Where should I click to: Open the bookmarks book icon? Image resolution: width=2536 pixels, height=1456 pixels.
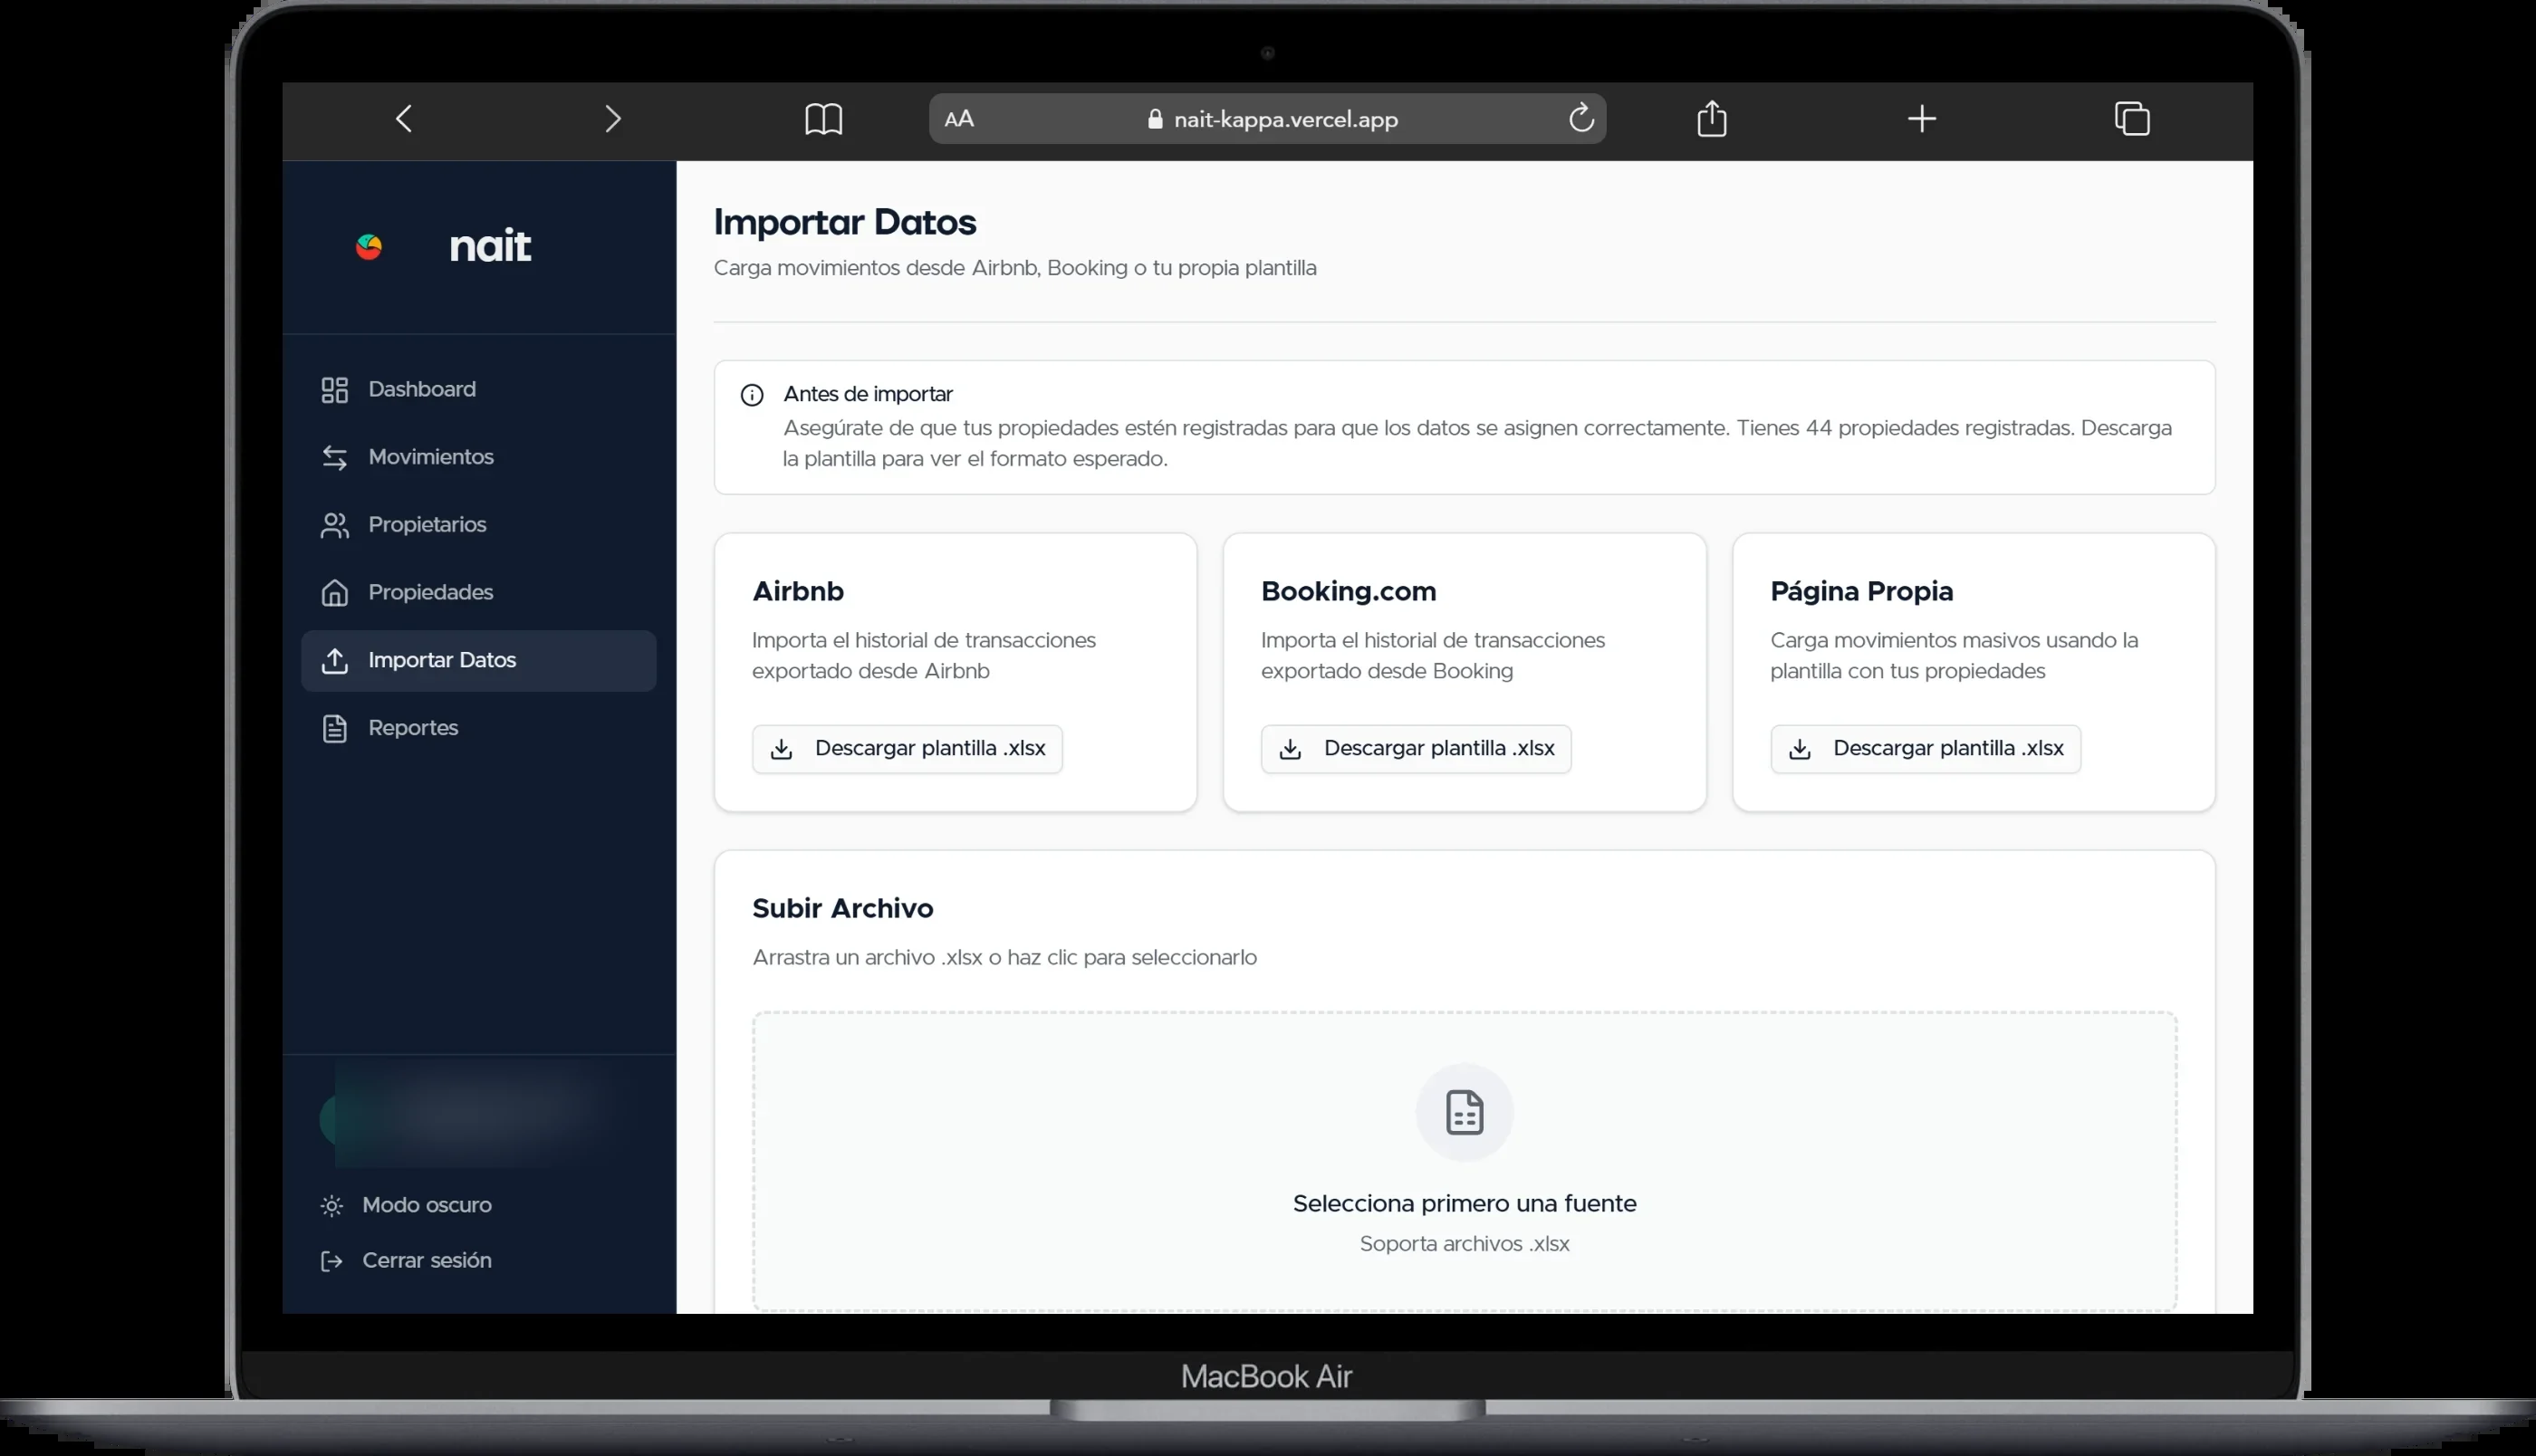tap(823, 119)
